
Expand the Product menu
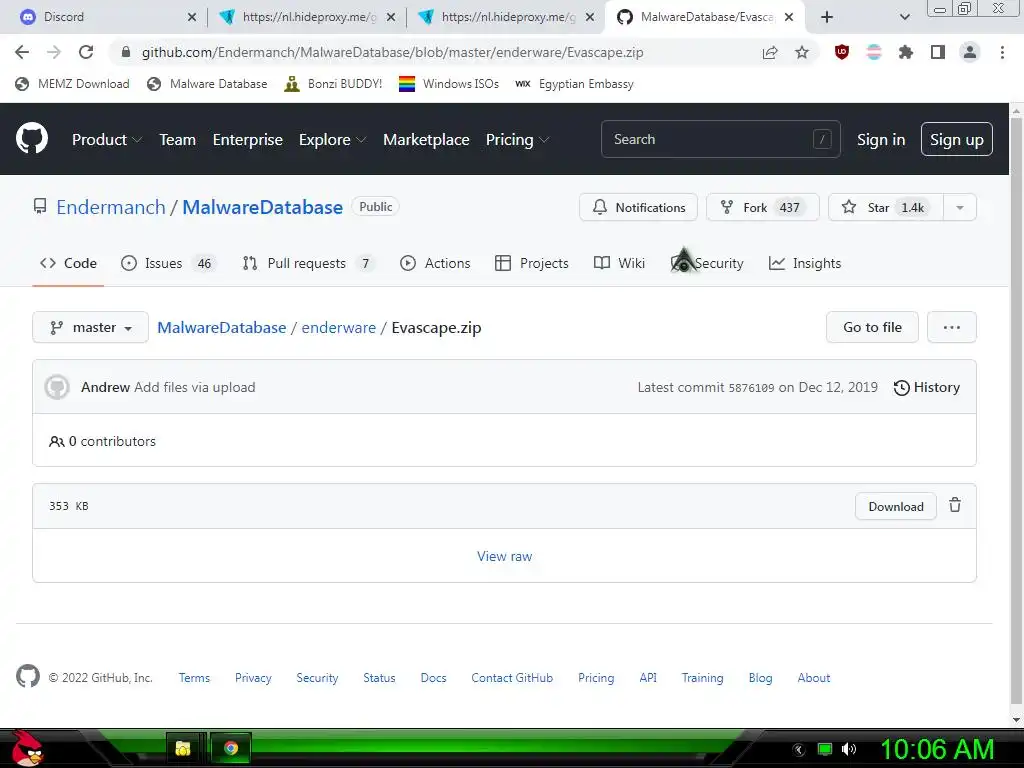[107, 139]
